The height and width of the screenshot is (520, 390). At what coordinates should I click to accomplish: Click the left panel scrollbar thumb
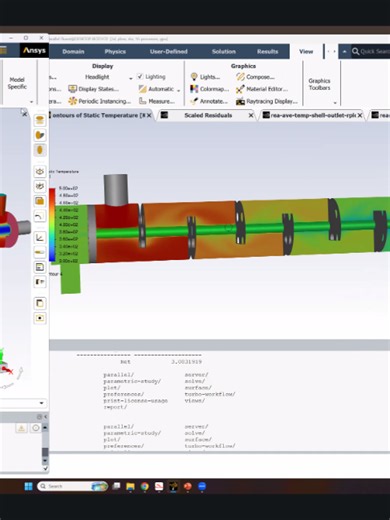[x=45, y=452]
